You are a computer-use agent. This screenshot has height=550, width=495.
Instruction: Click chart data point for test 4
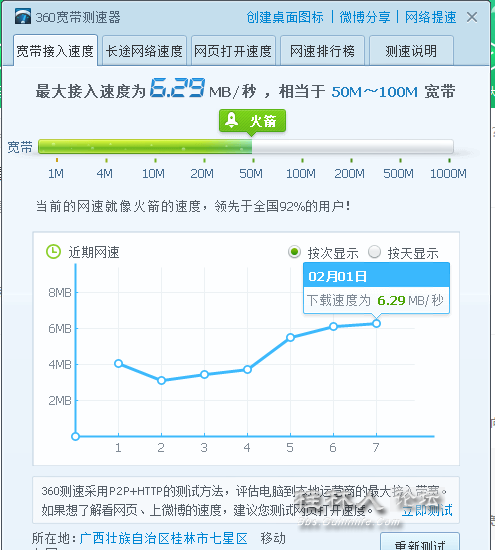coord(247,369)
